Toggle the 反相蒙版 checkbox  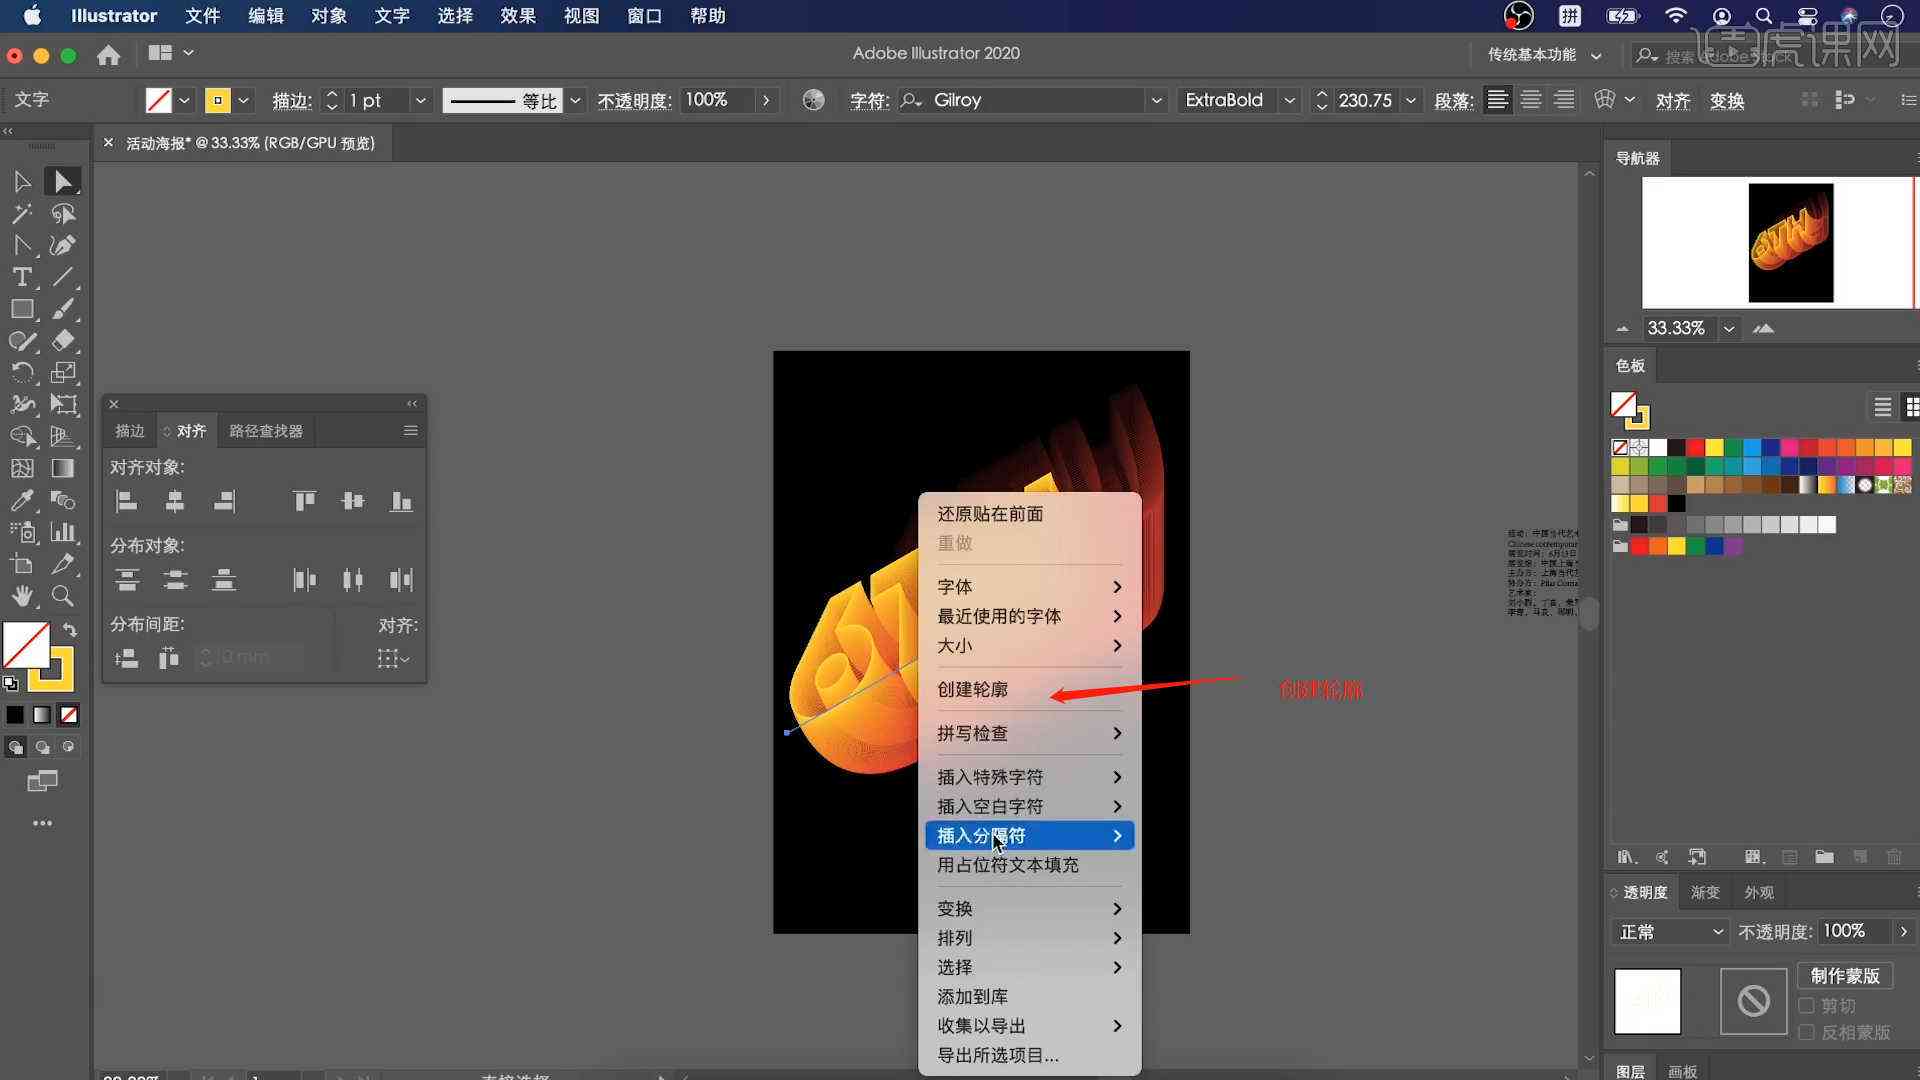coord(1806,1032)
